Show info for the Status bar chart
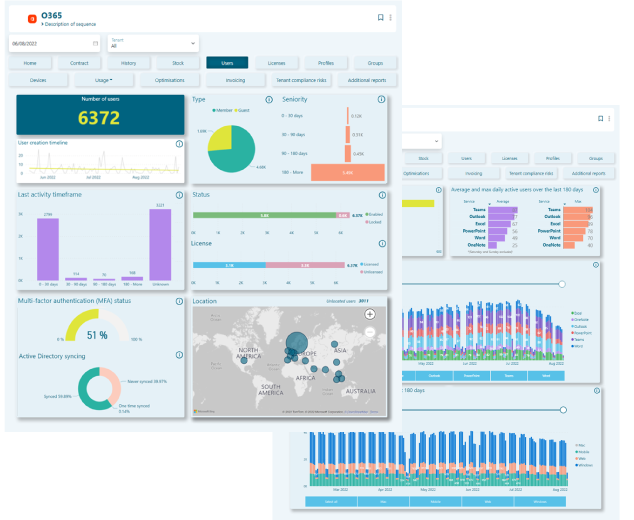Viewport: 634px width, 520px height. click(382, 195)
